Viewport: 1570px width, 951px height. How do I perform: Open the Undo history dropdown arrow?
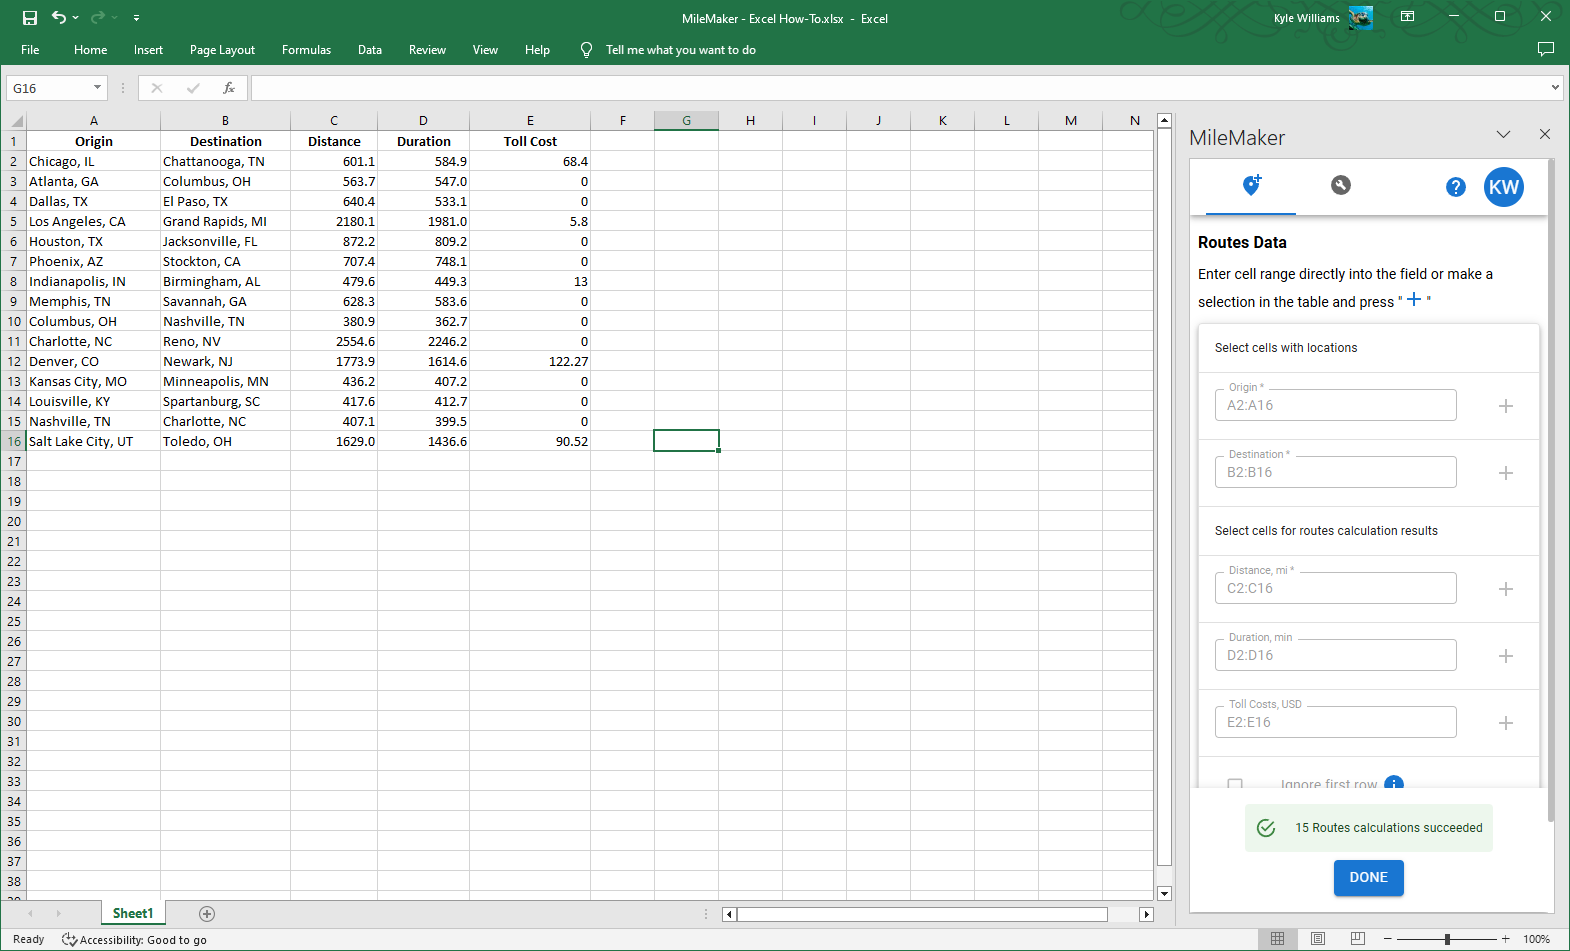click(76, 18)
